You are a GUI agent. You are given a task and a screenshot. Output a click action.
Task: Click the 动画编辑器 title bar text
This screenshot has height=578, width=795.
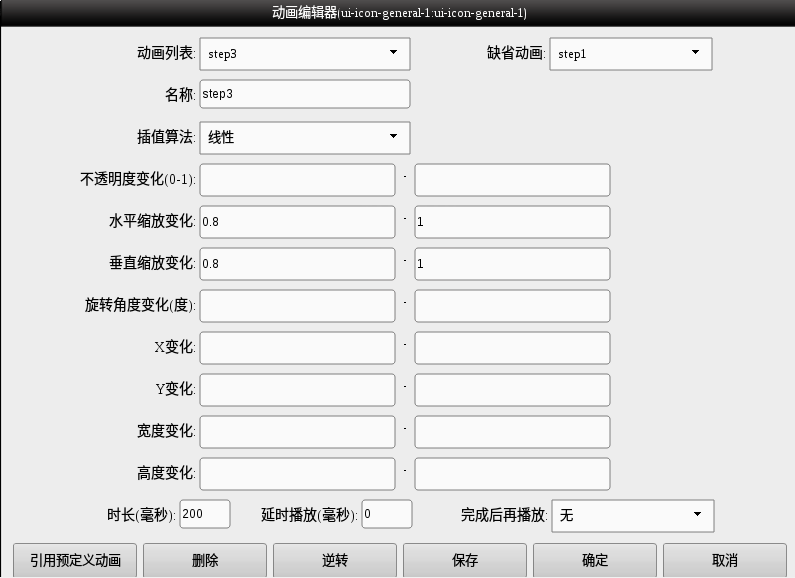pos(399,13)
